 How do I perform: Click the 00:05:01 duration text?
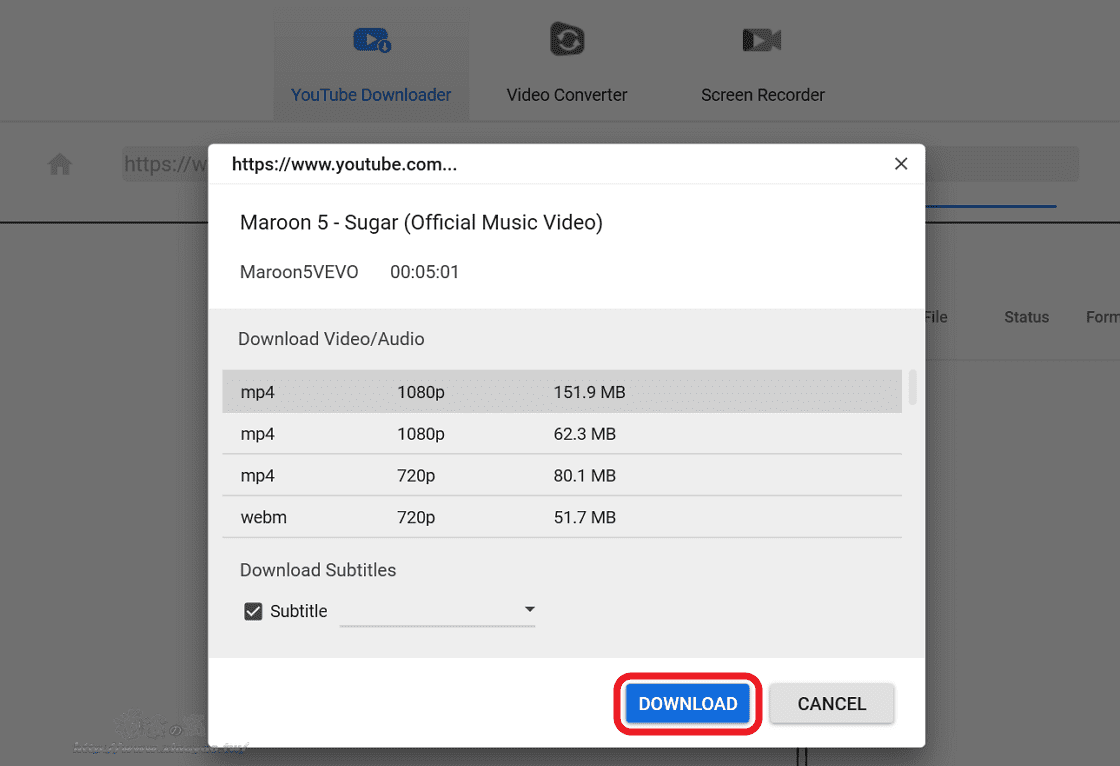tap(424, 272)
